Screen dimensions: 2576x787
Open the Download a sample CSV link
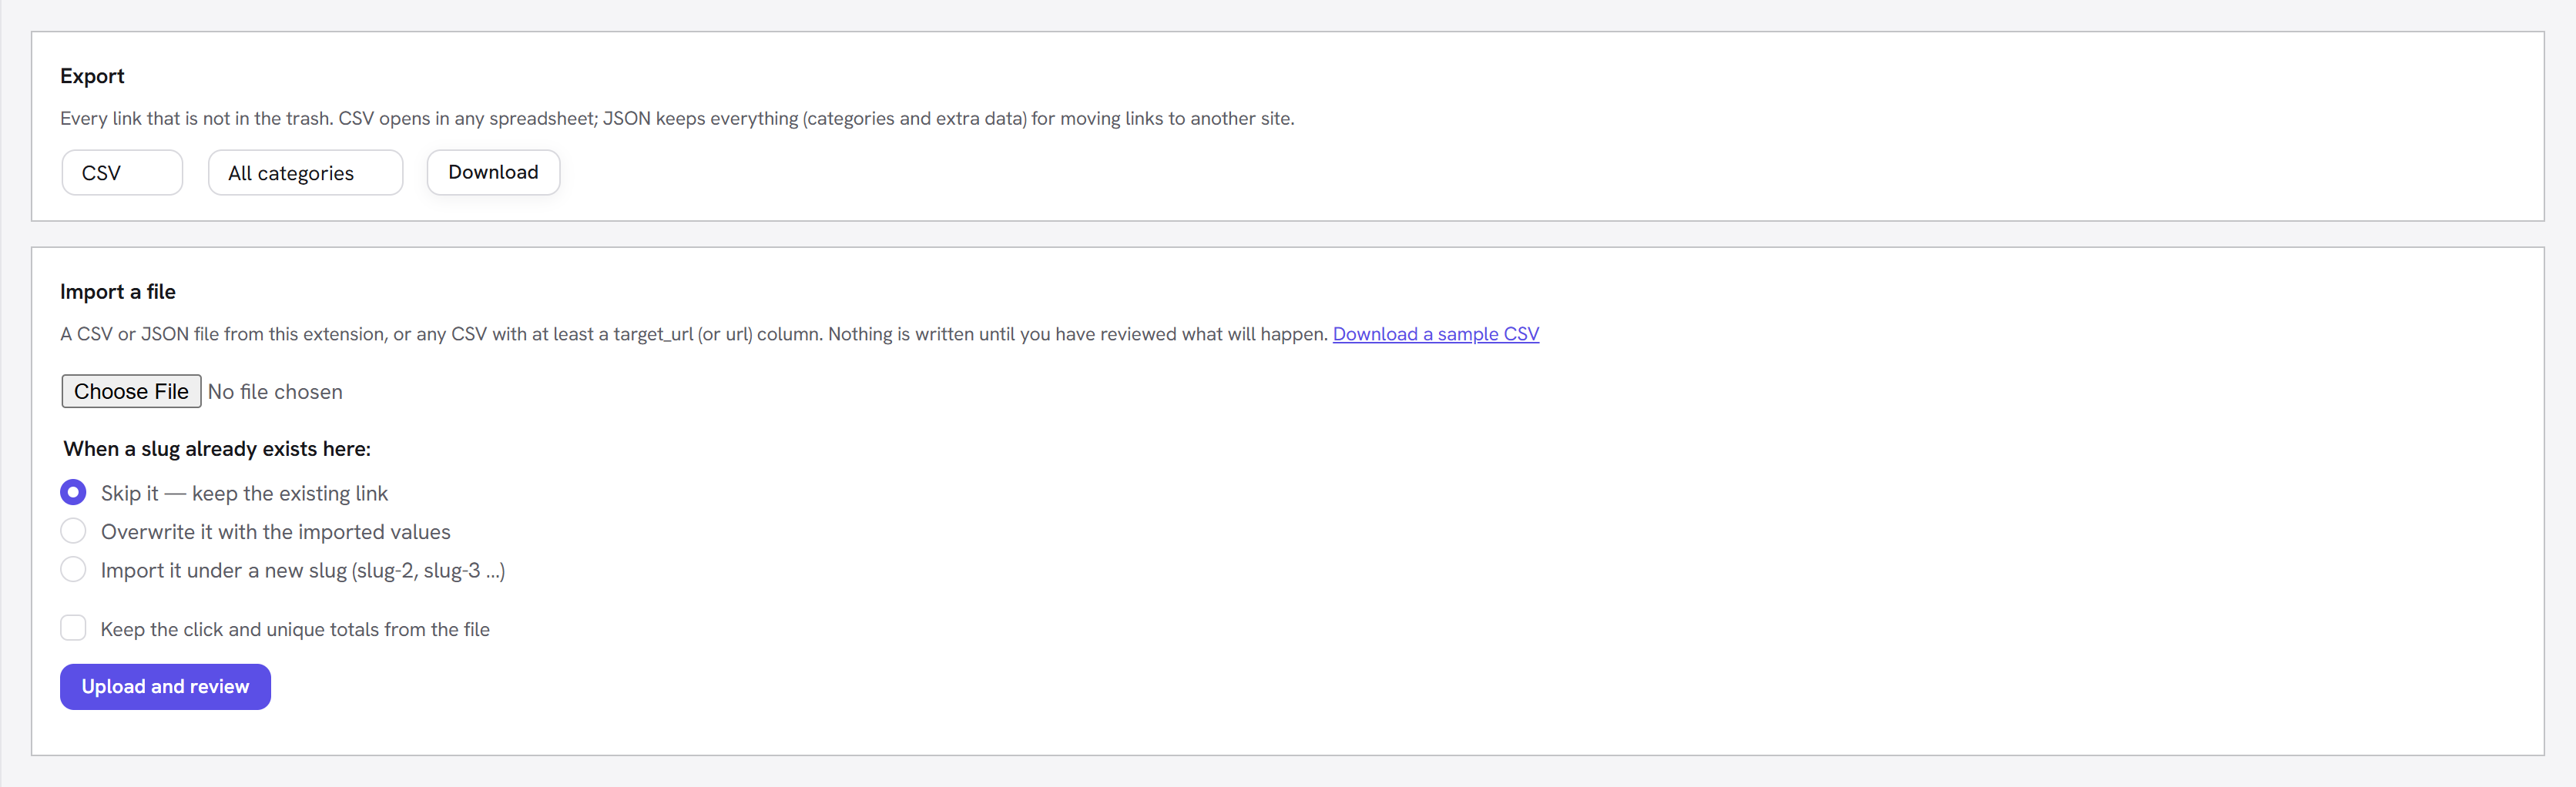pyautogui.click(x=1435, y=334)
